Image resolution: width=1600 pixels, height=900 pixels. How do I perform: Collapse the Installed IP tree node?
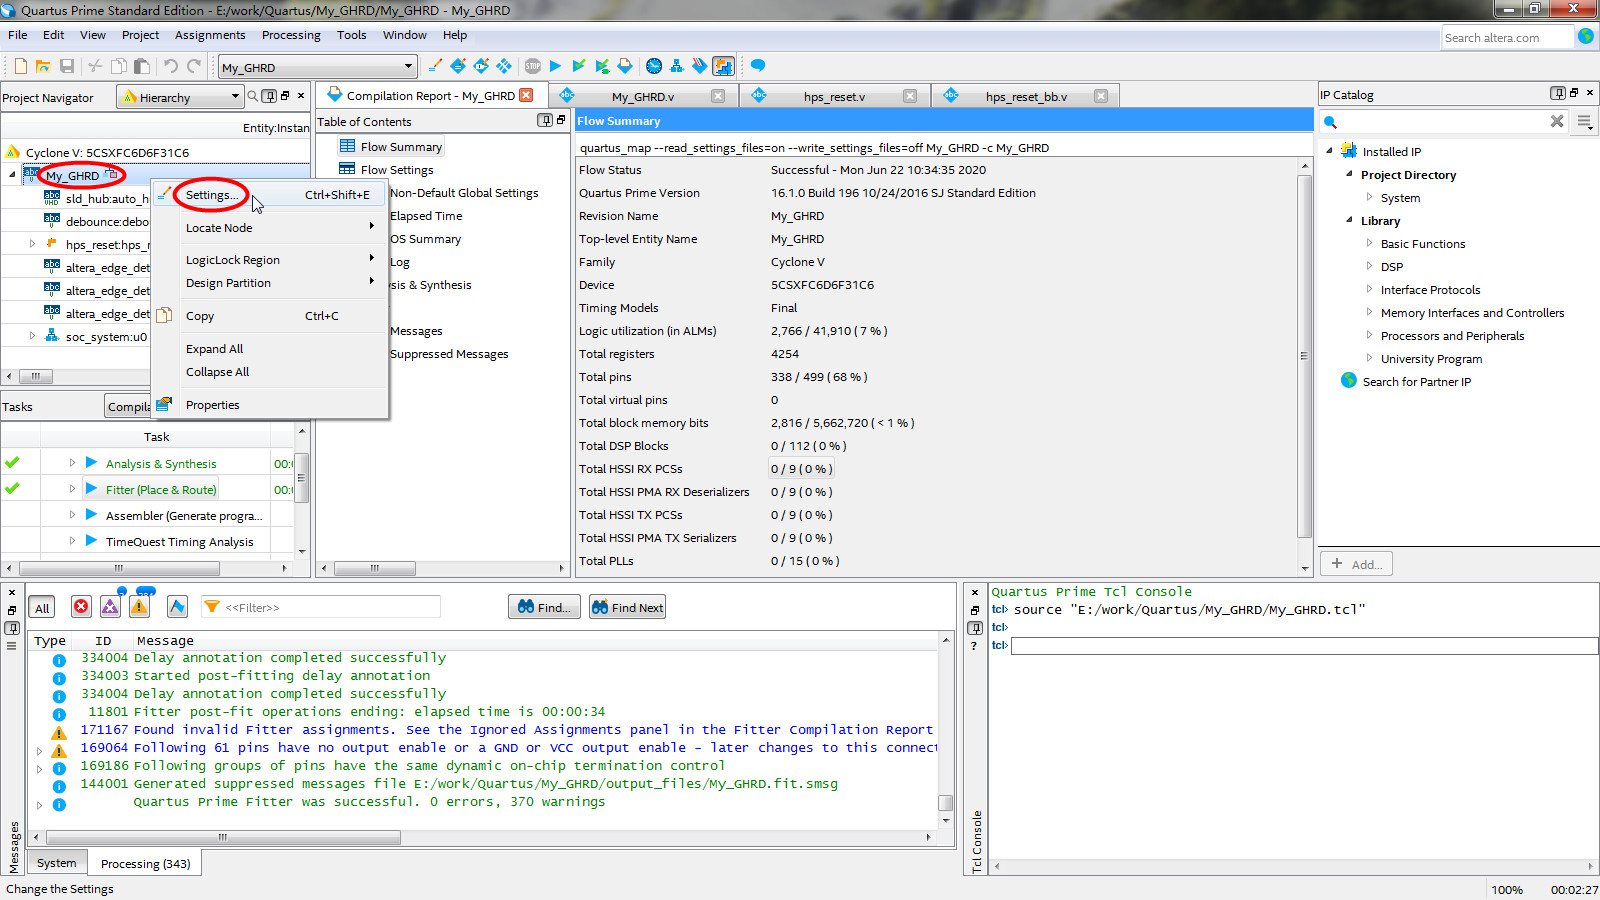coord(1330,151)
